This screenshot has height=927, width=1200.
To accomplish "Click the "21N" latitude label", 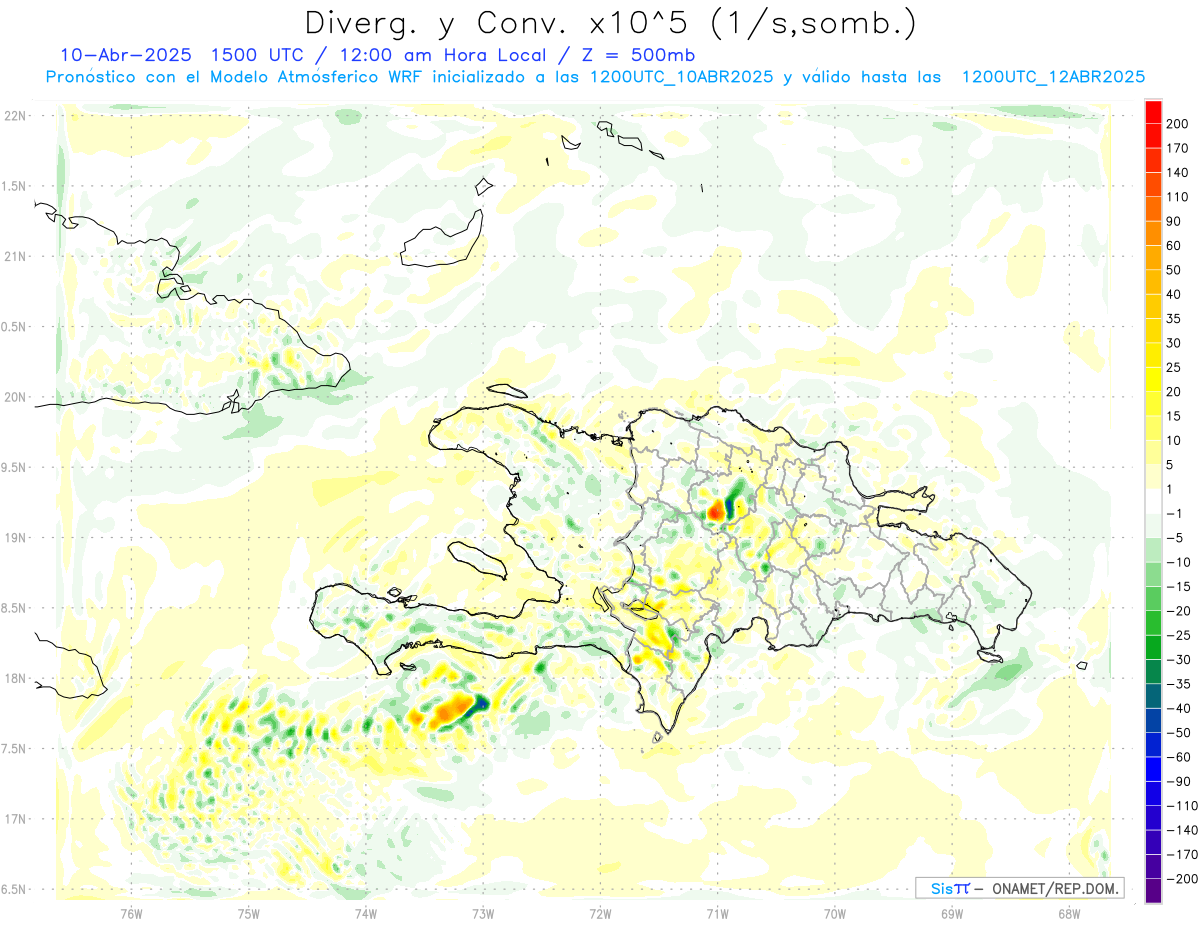I will 14,256.
